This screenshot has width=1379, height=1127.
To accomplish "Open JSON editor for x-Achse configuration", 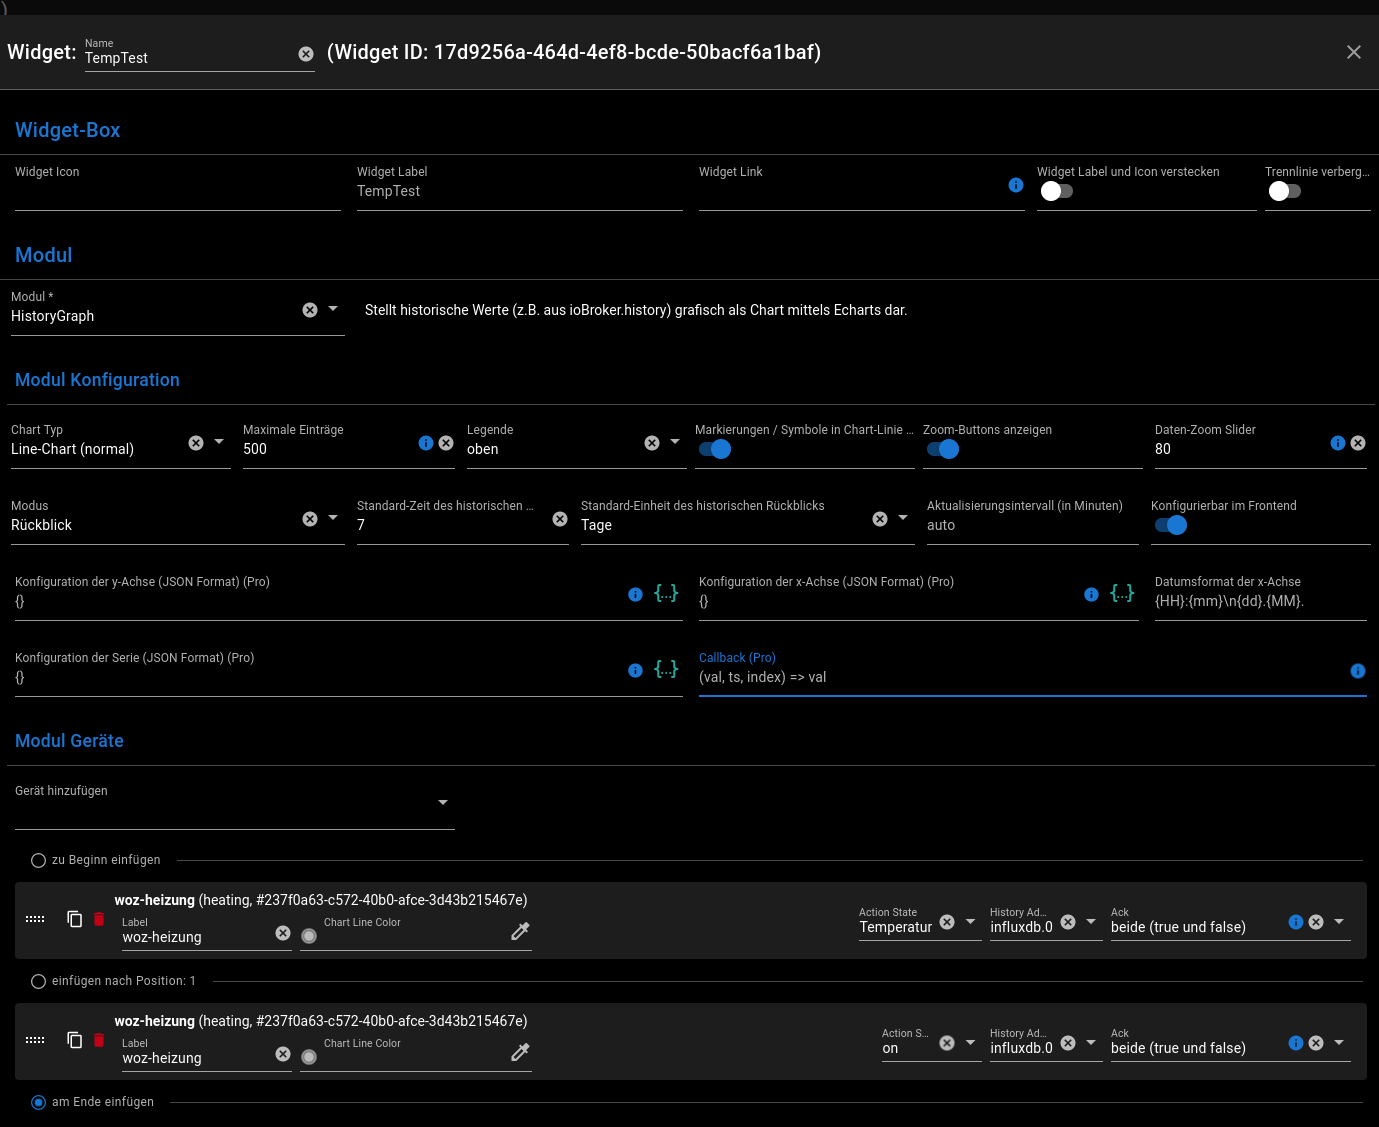I will 1122,593.
